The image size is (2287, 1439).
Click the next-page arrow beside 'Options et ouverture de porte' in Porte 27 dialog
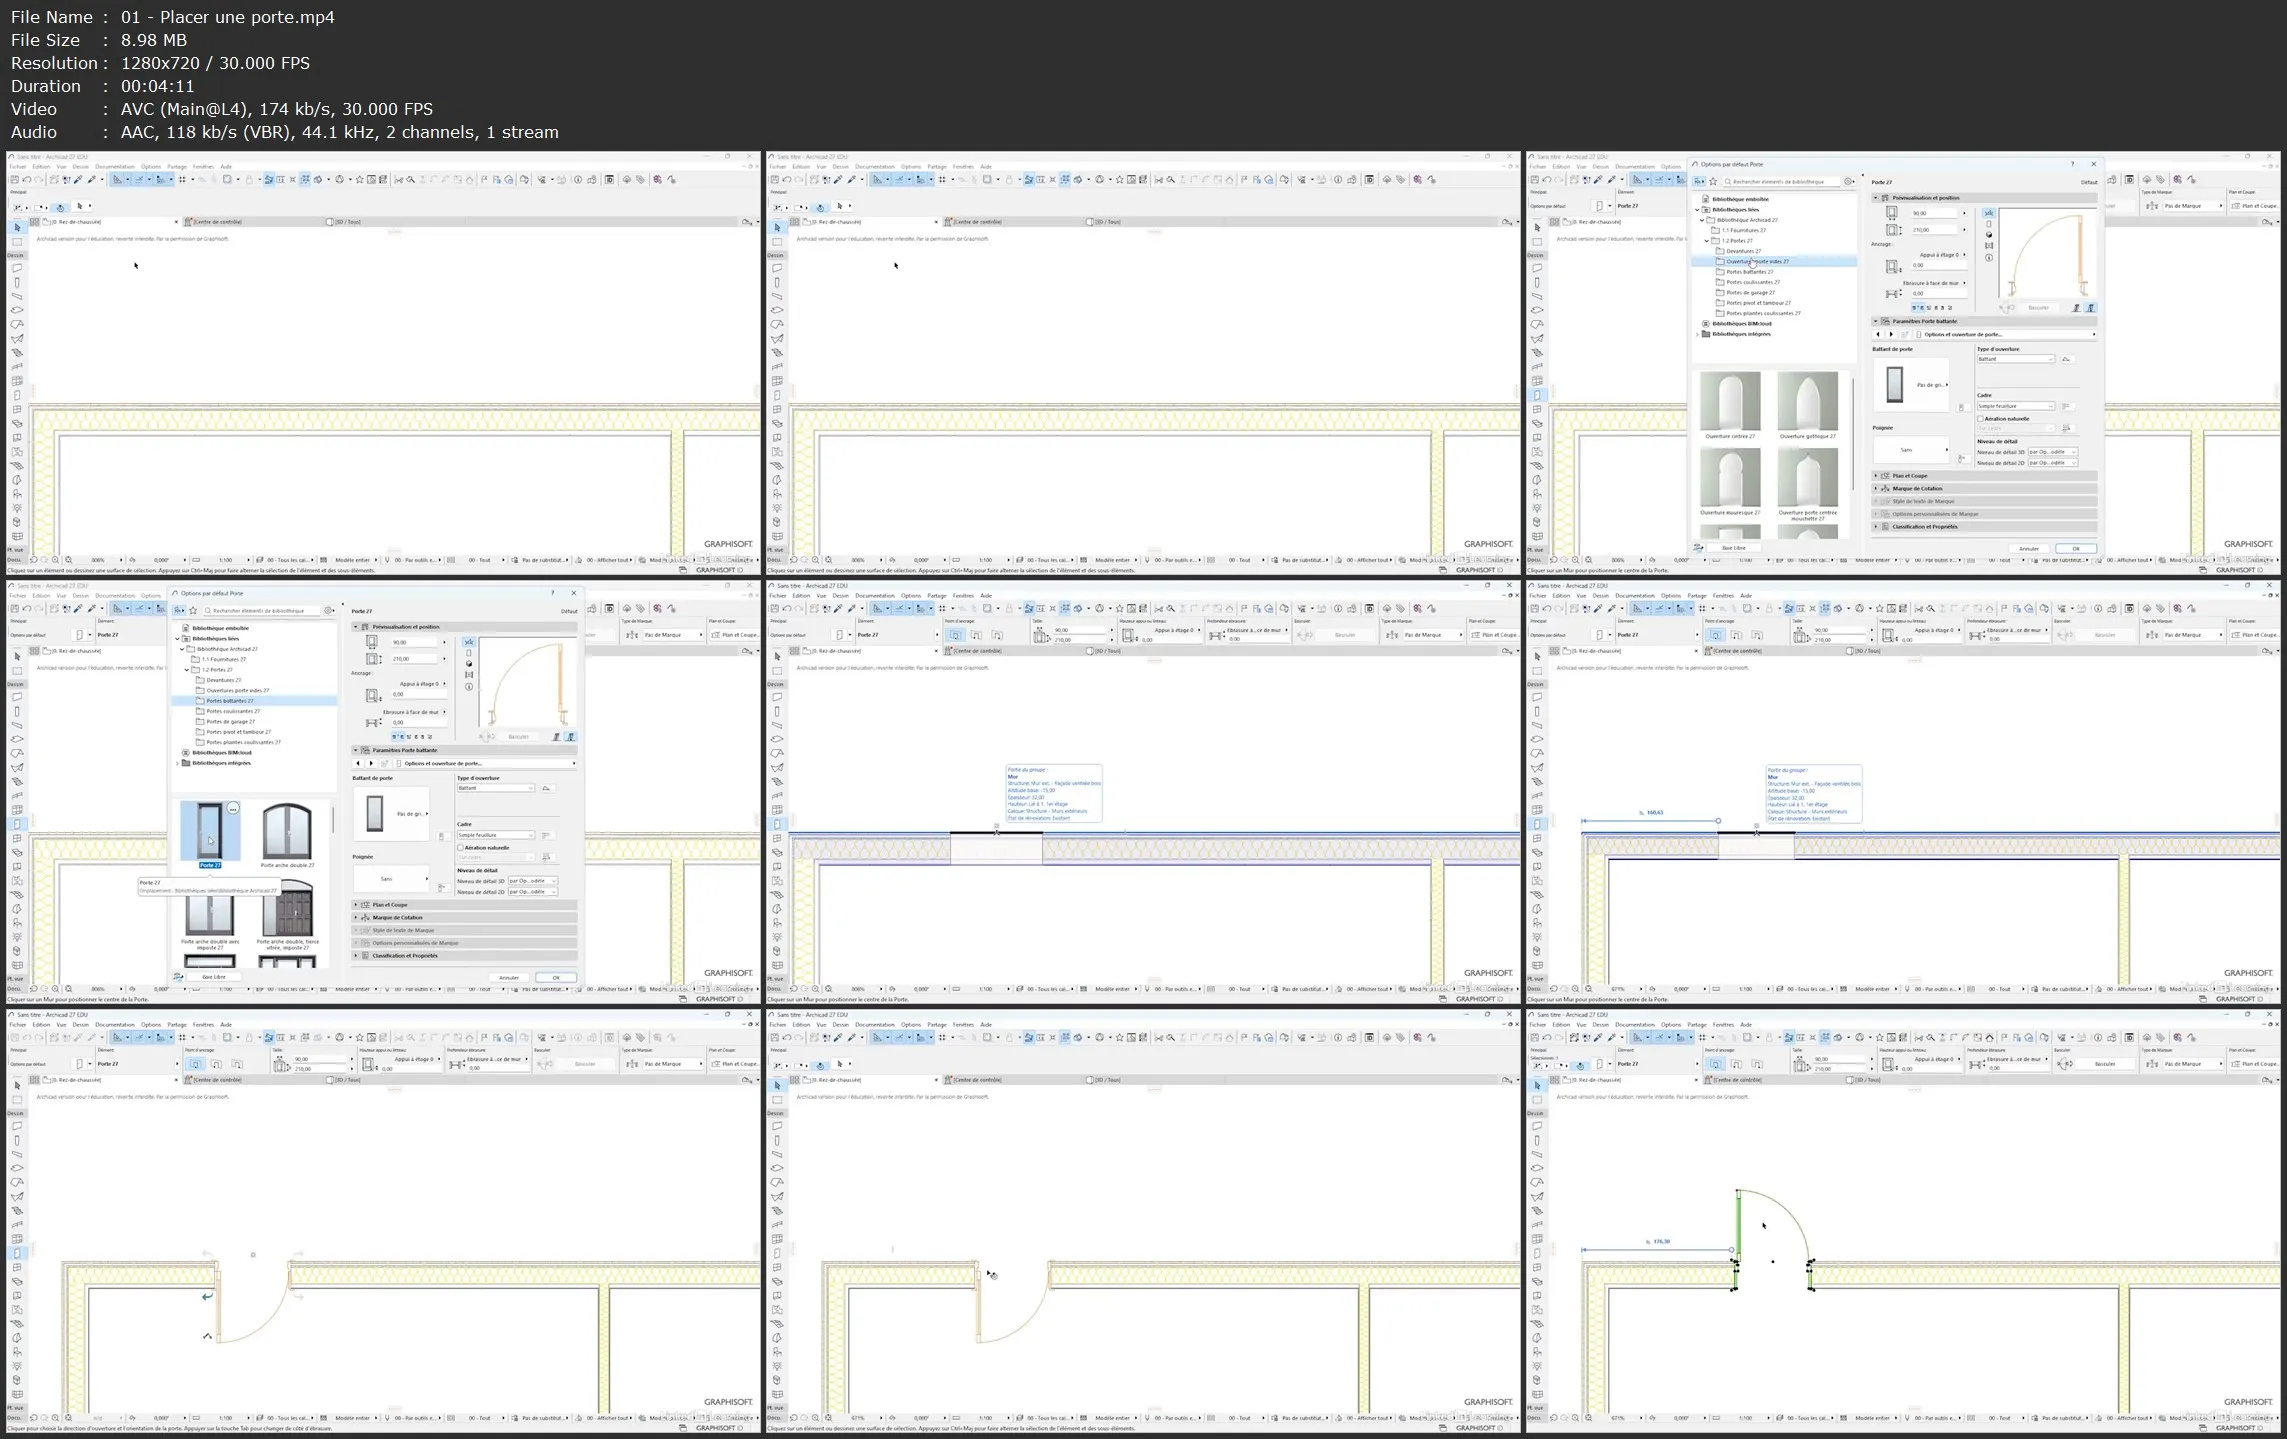371,763
